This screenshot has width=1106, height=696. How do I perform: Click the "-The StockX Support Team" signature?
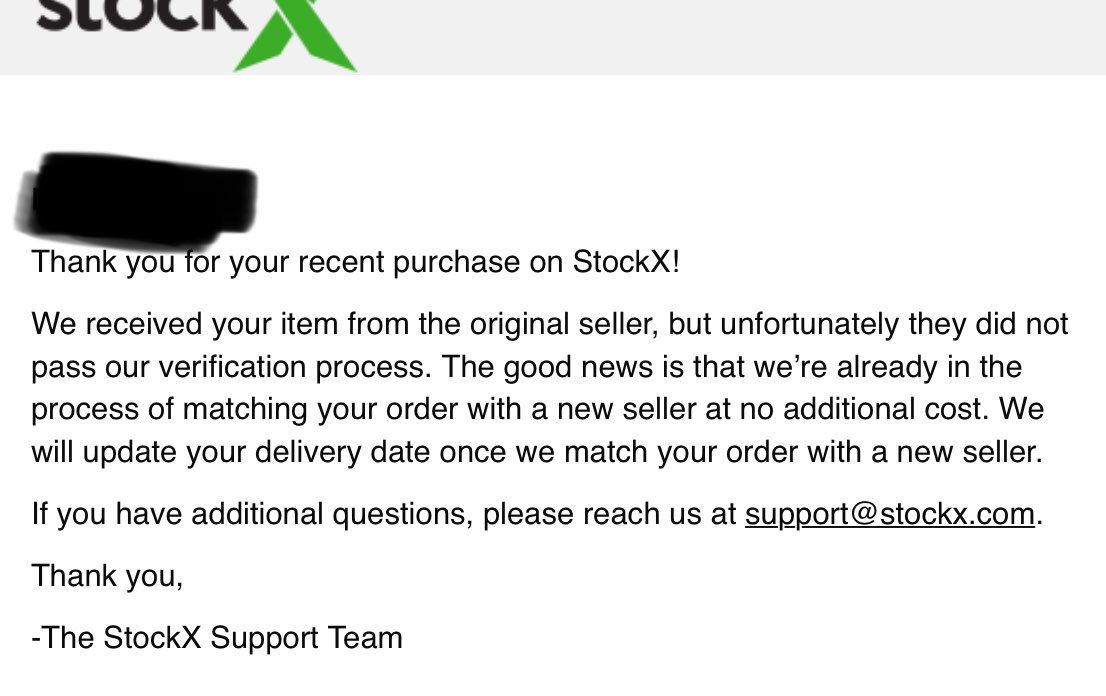pyautogui.click(x=217, y=637)
